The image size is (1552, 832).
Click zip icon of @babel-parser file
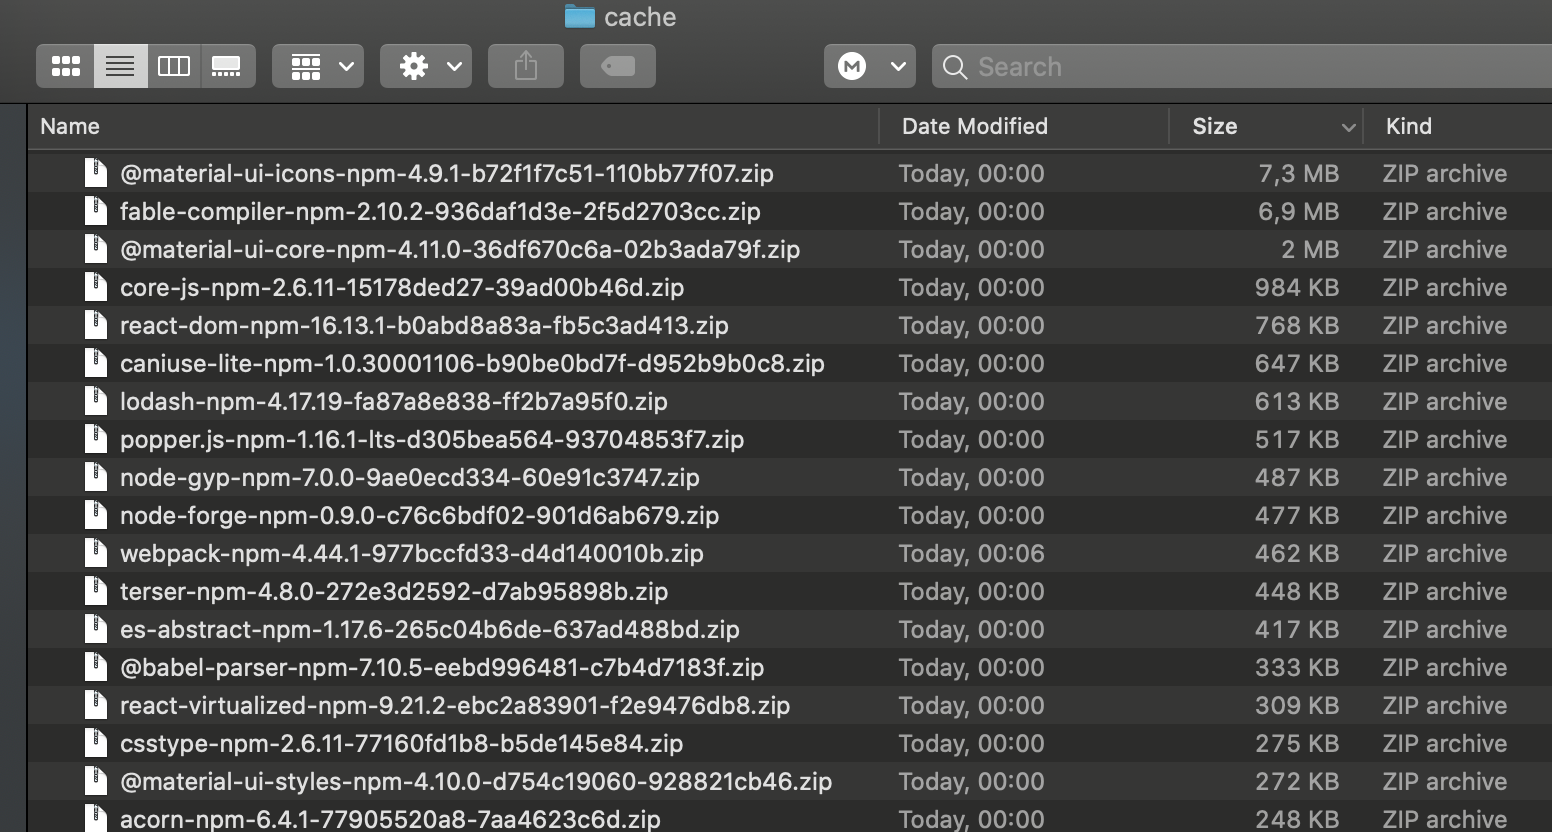96,667
